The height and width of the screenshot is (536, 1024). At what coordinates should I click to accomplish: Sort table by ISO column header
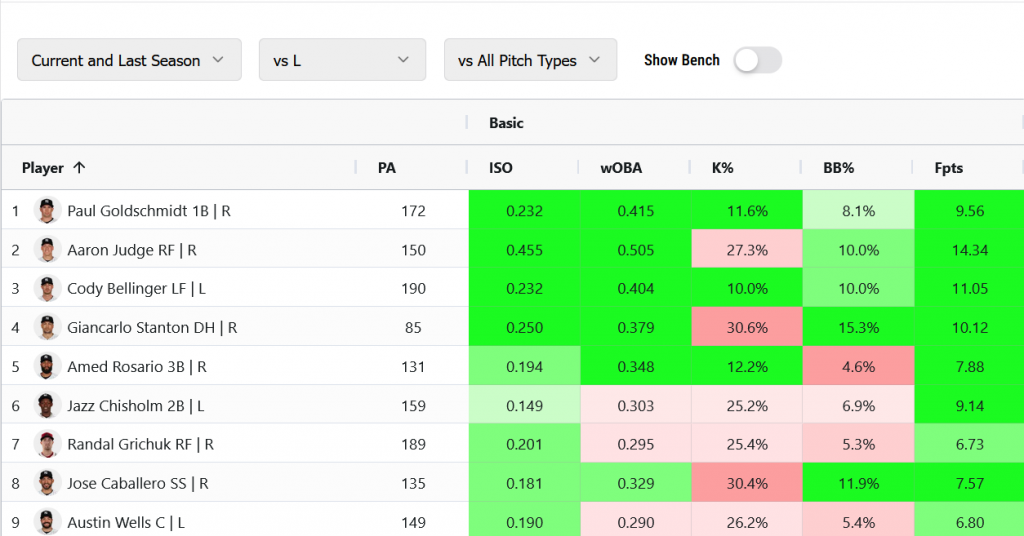pos(501,168)
